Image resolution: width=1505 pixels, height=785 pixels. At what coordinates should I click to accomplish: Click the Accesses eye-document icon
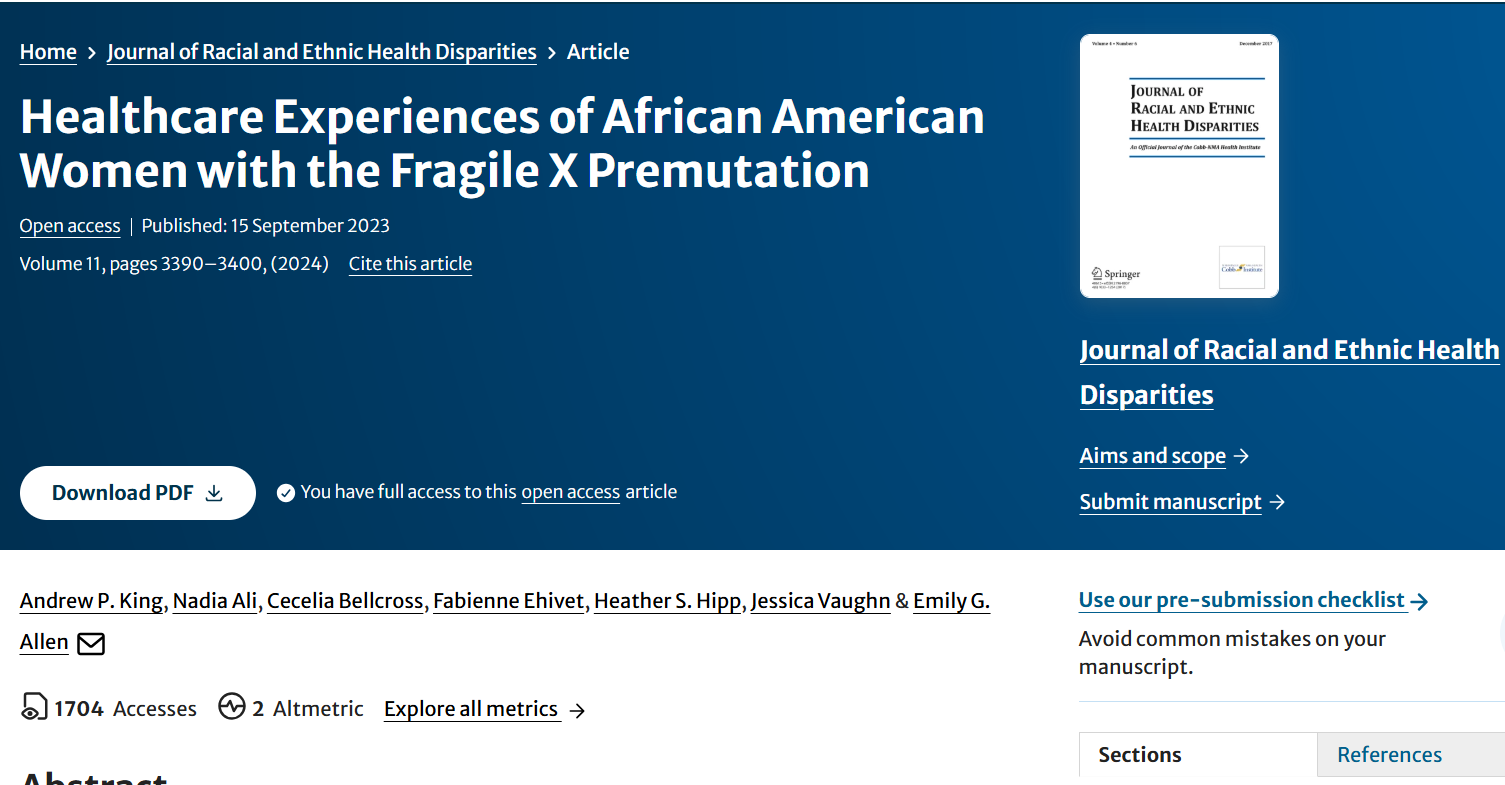(x=34, y=707)
